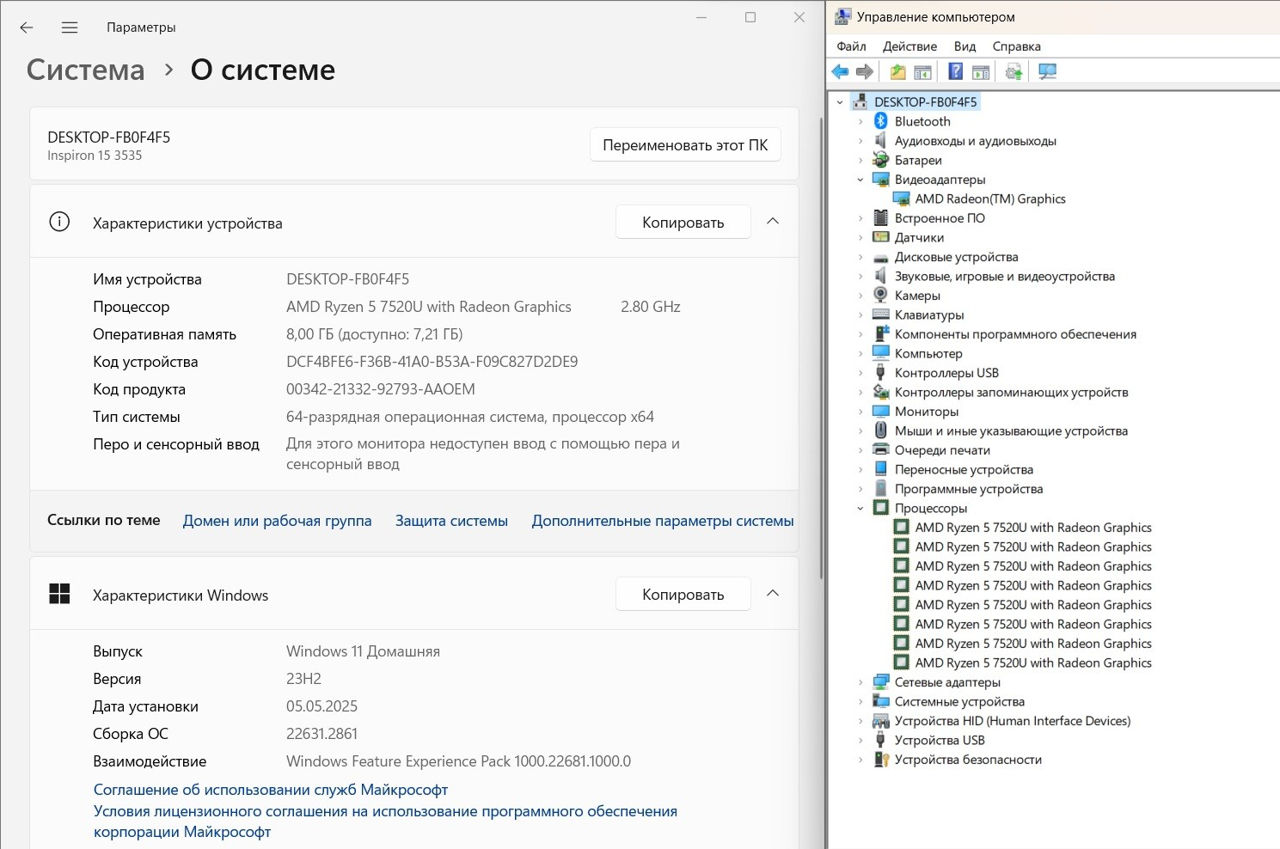Open Защита системы link
The height and width of the screenshot is (849, 1280).
451,521
